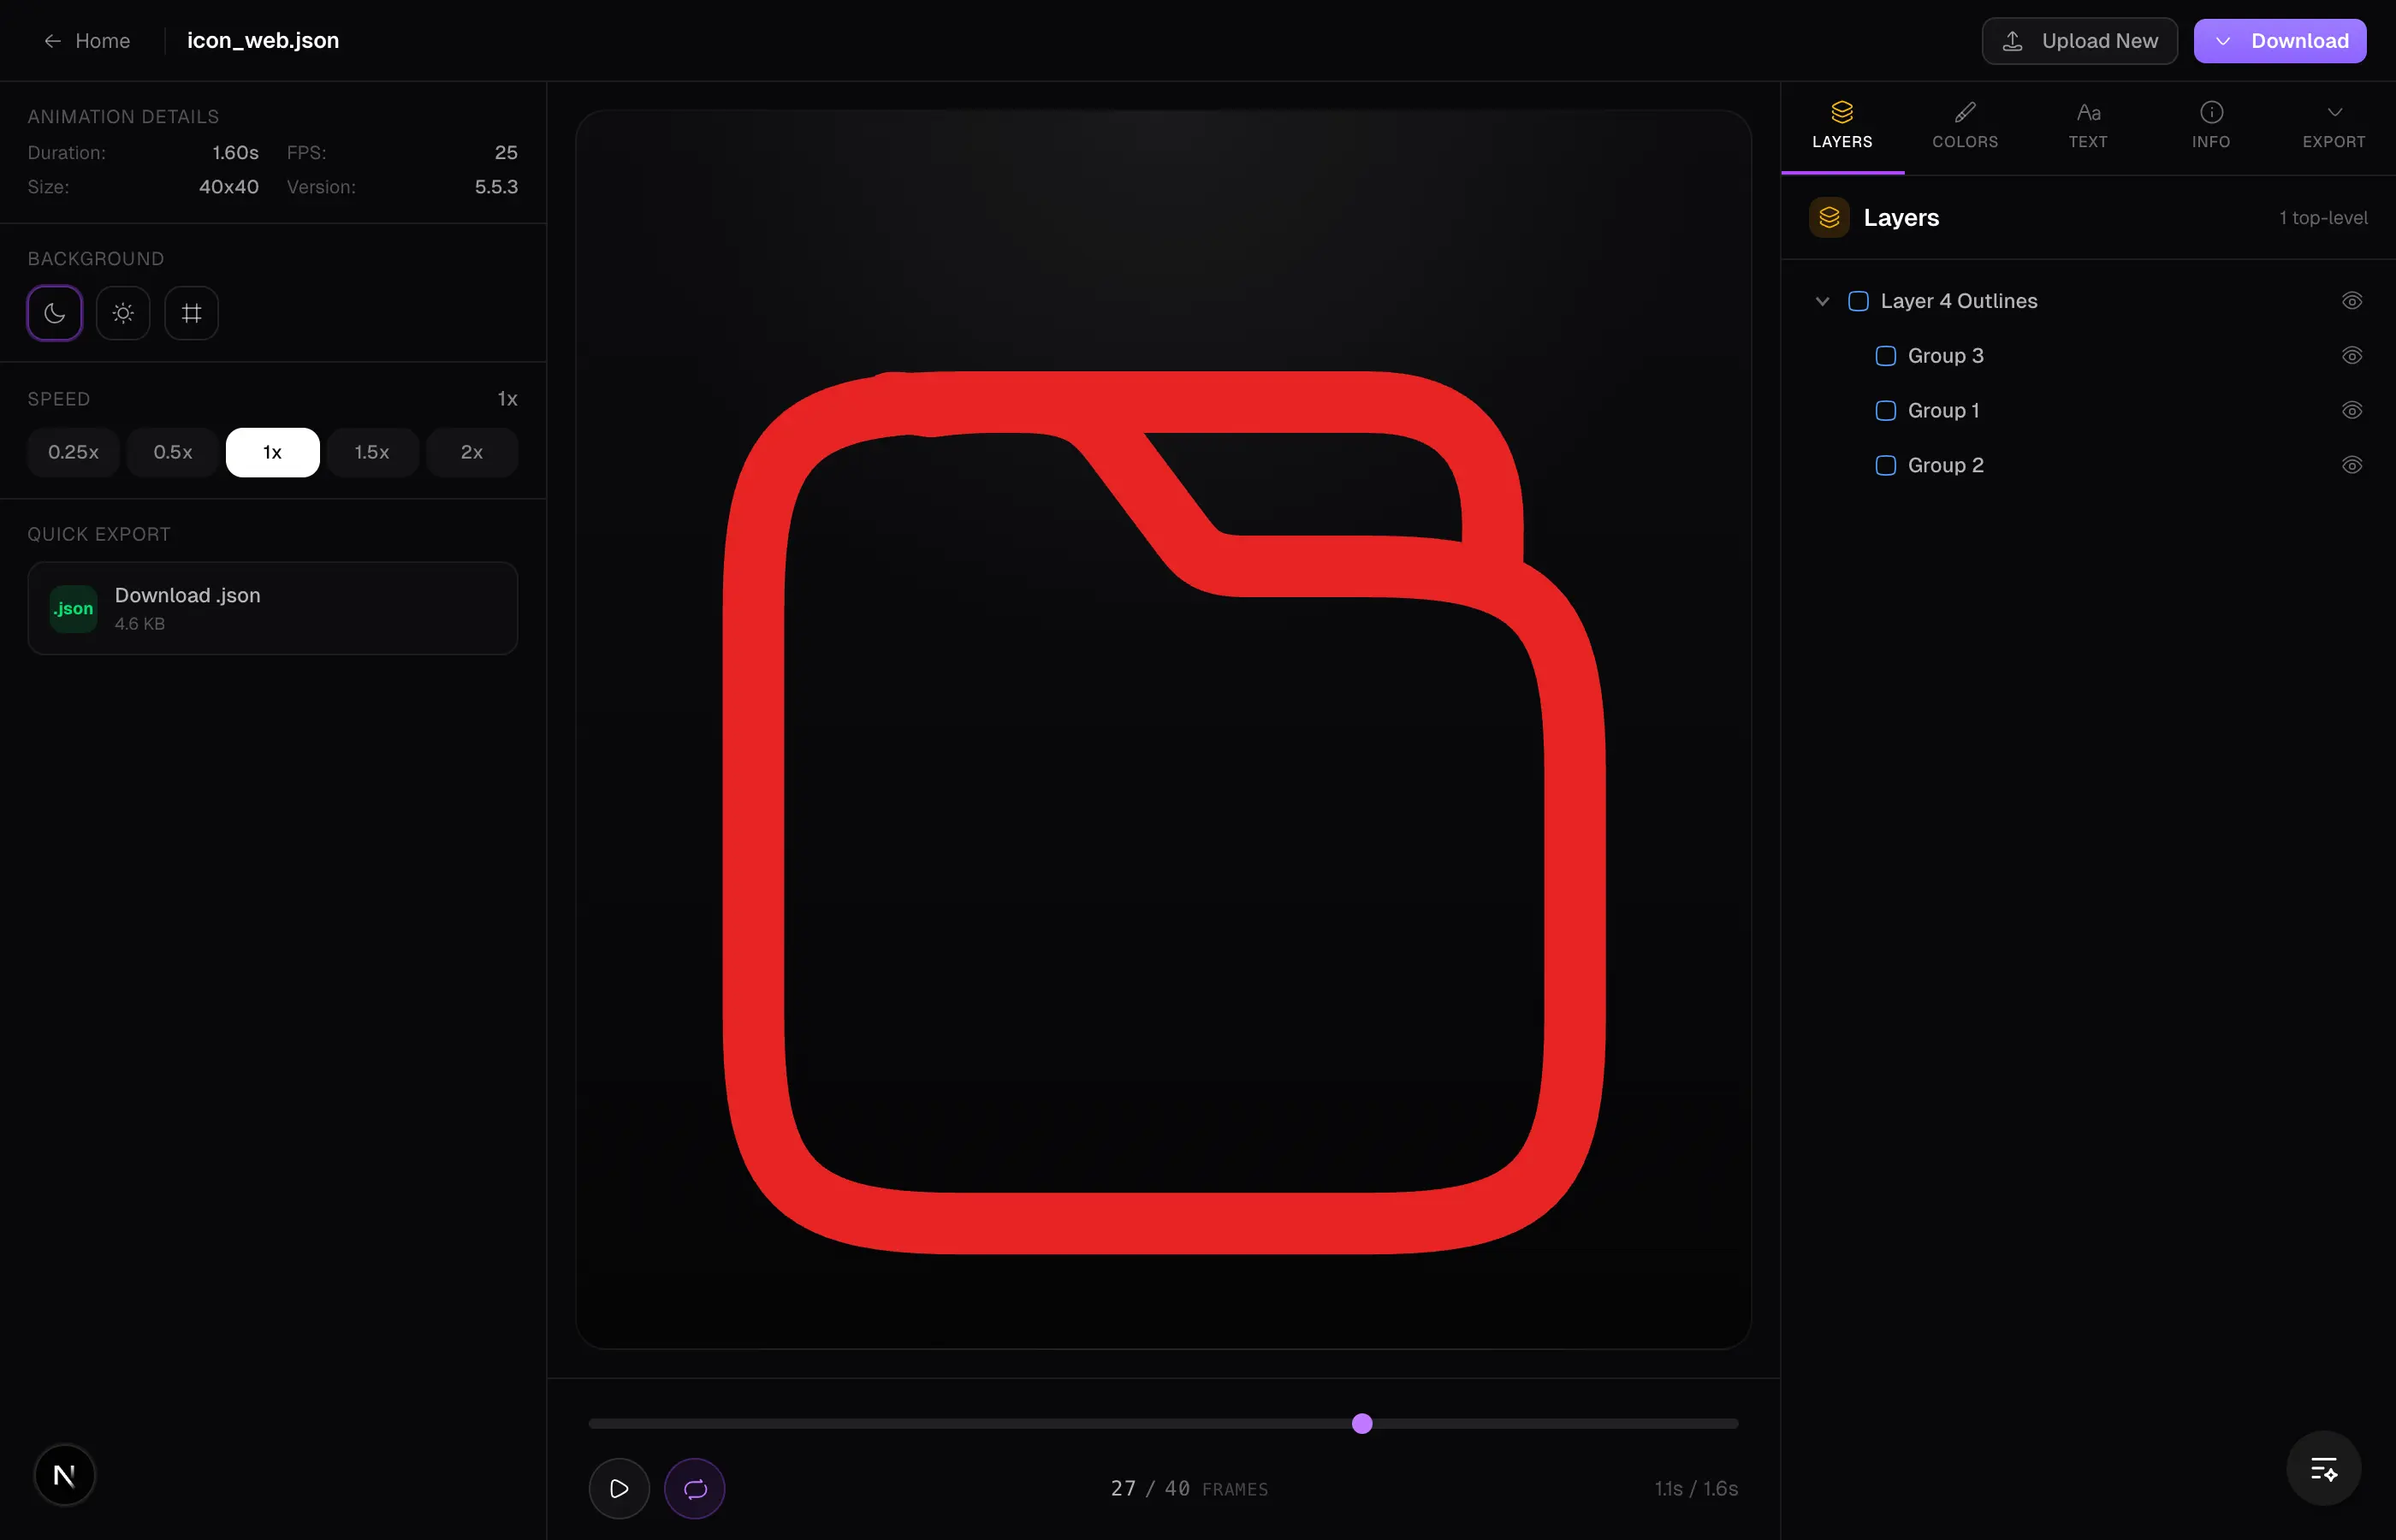Click the timeline scrubber handle

[x=1362, y=1423]
